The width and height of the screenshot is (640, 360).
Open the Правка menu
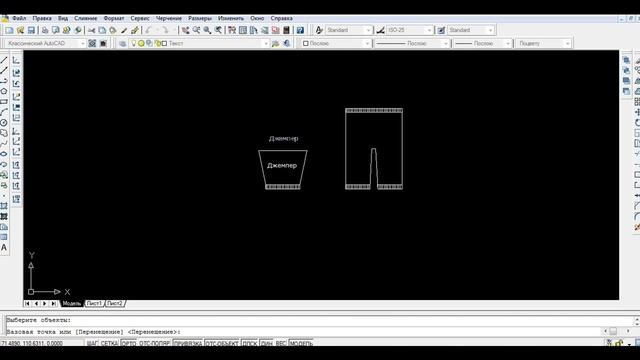[x=42, y=18]
